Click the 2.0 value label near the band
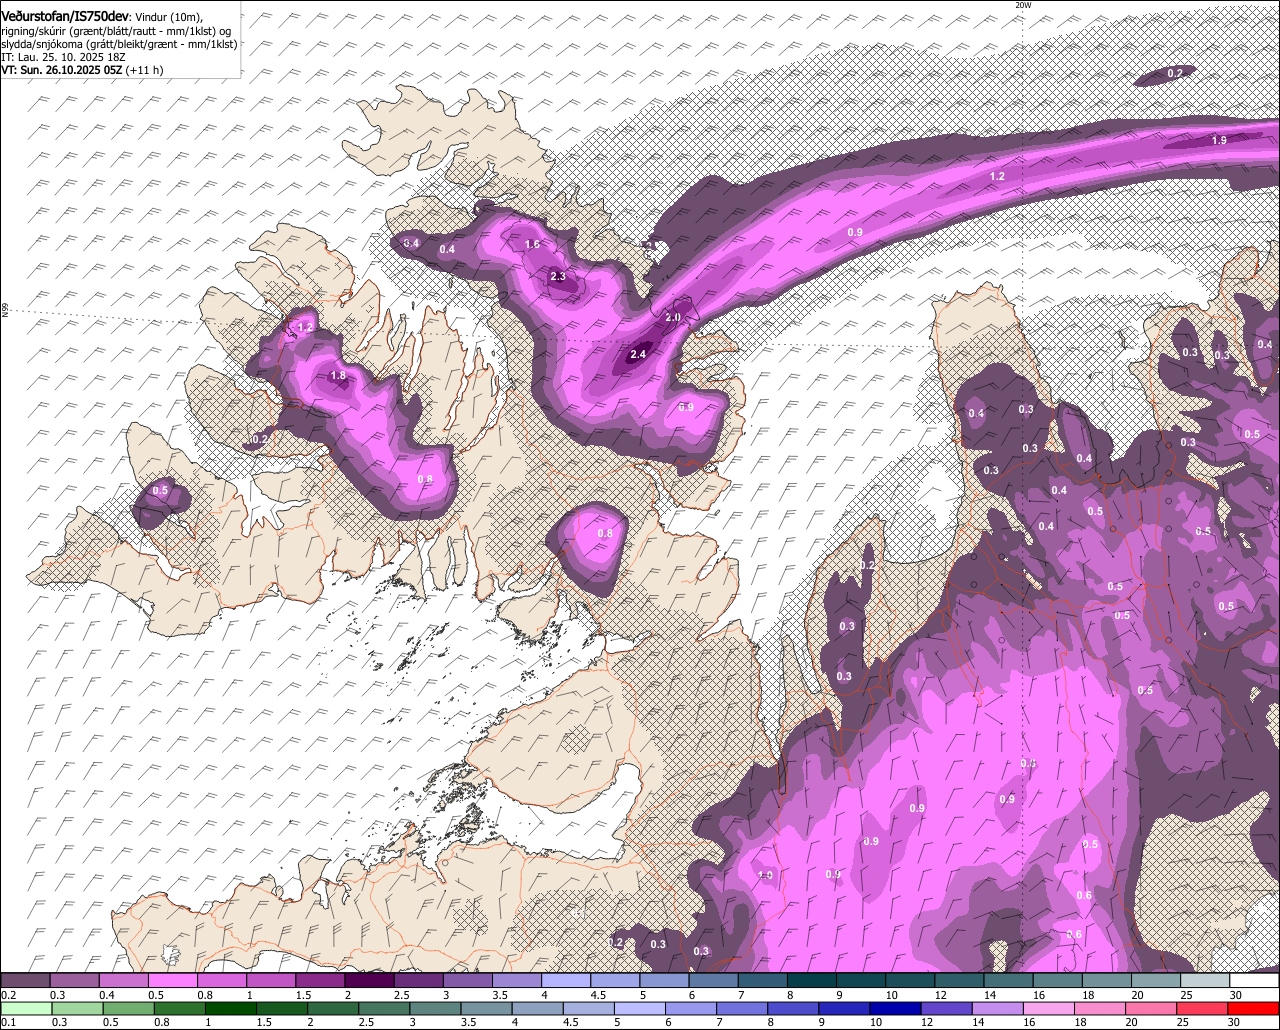This screenshot has width=1280, height=1030. [x=673, y=317]
